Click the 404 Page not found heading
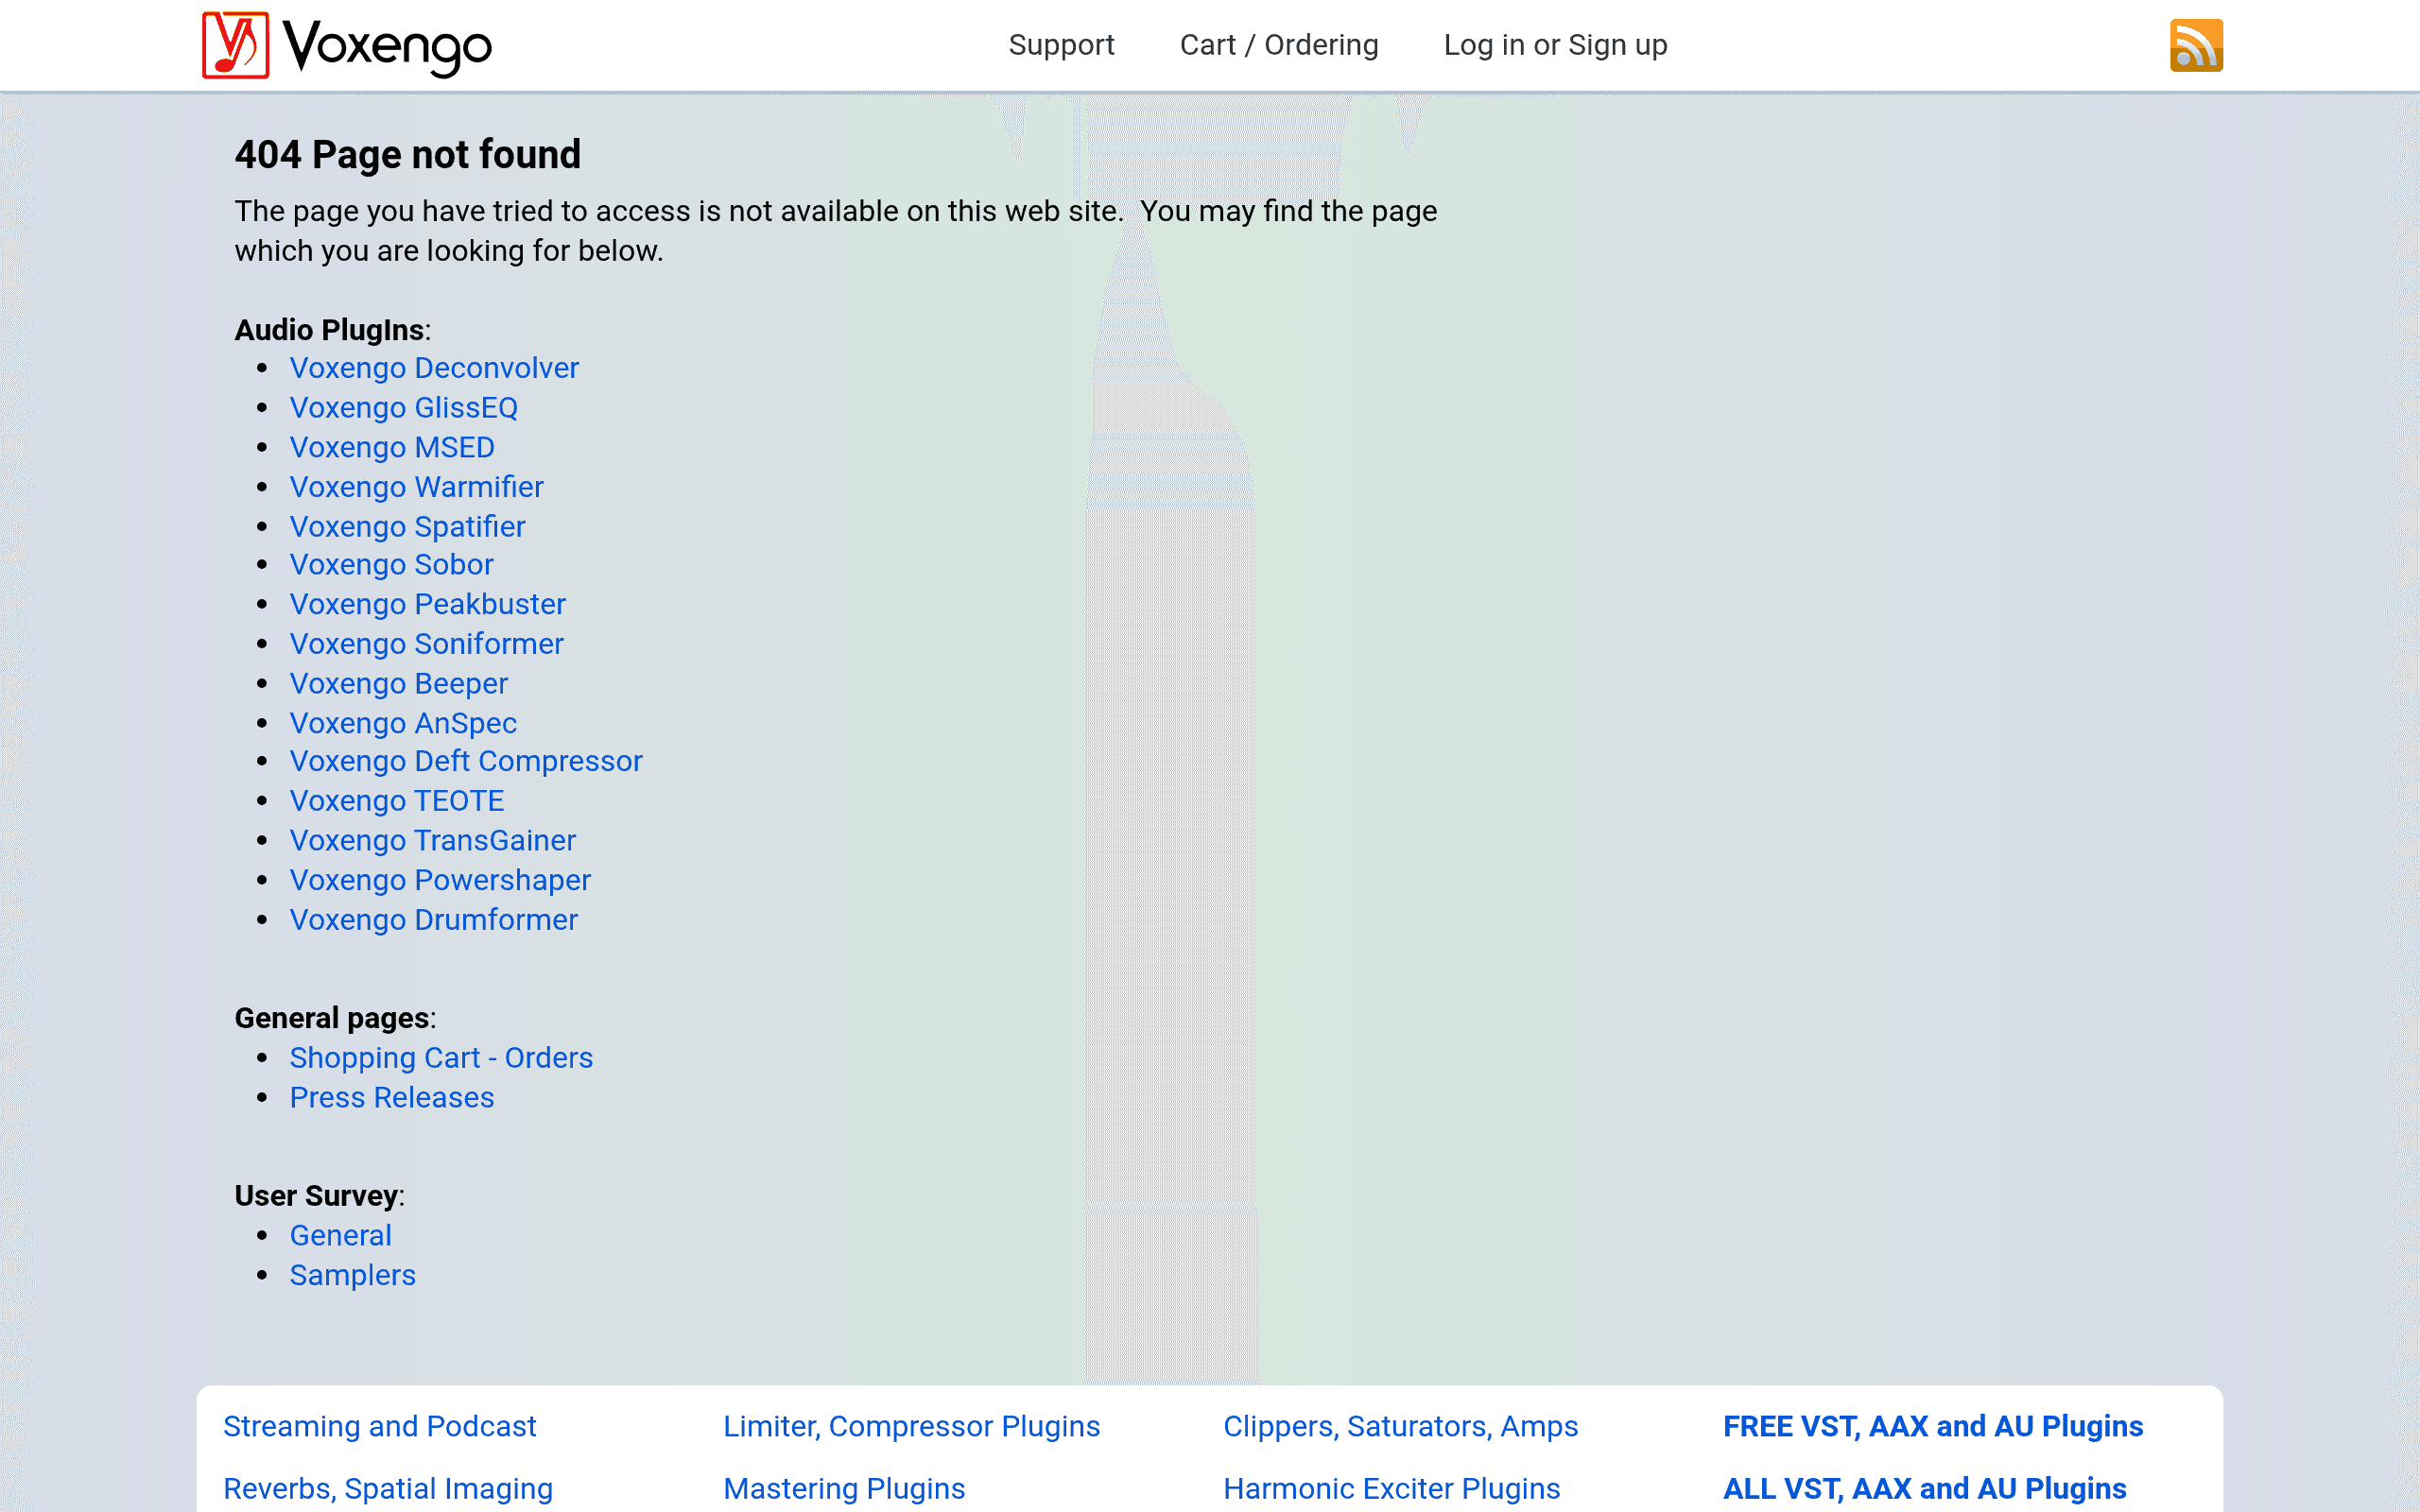This screenshot has width=2420, height=1512. pos(408,155)
